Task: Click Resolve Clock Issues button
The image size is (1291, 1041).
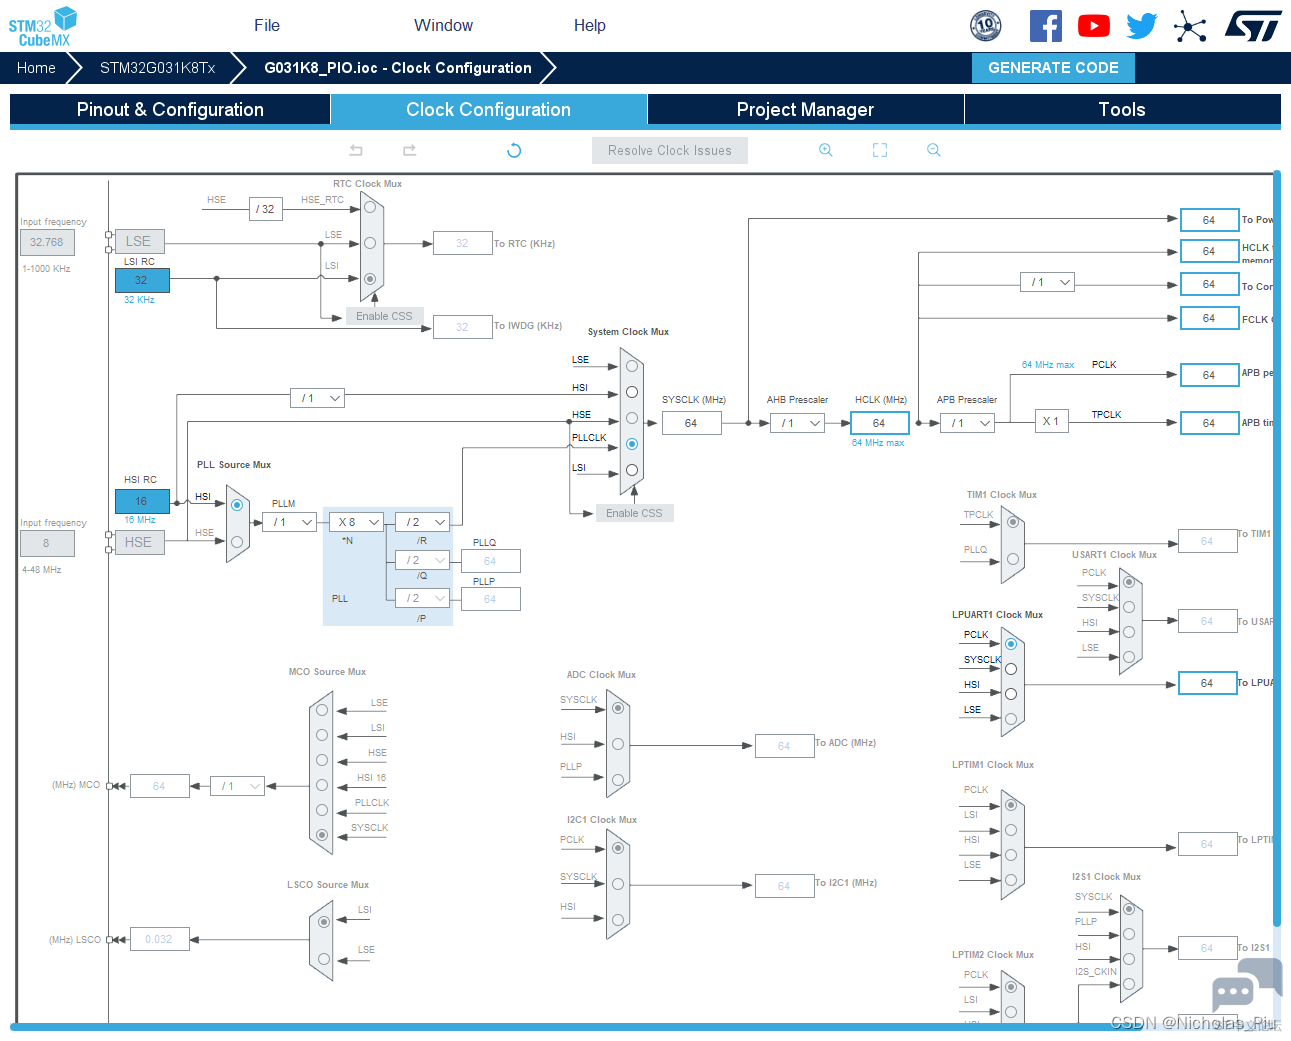Action: (670, 150)
